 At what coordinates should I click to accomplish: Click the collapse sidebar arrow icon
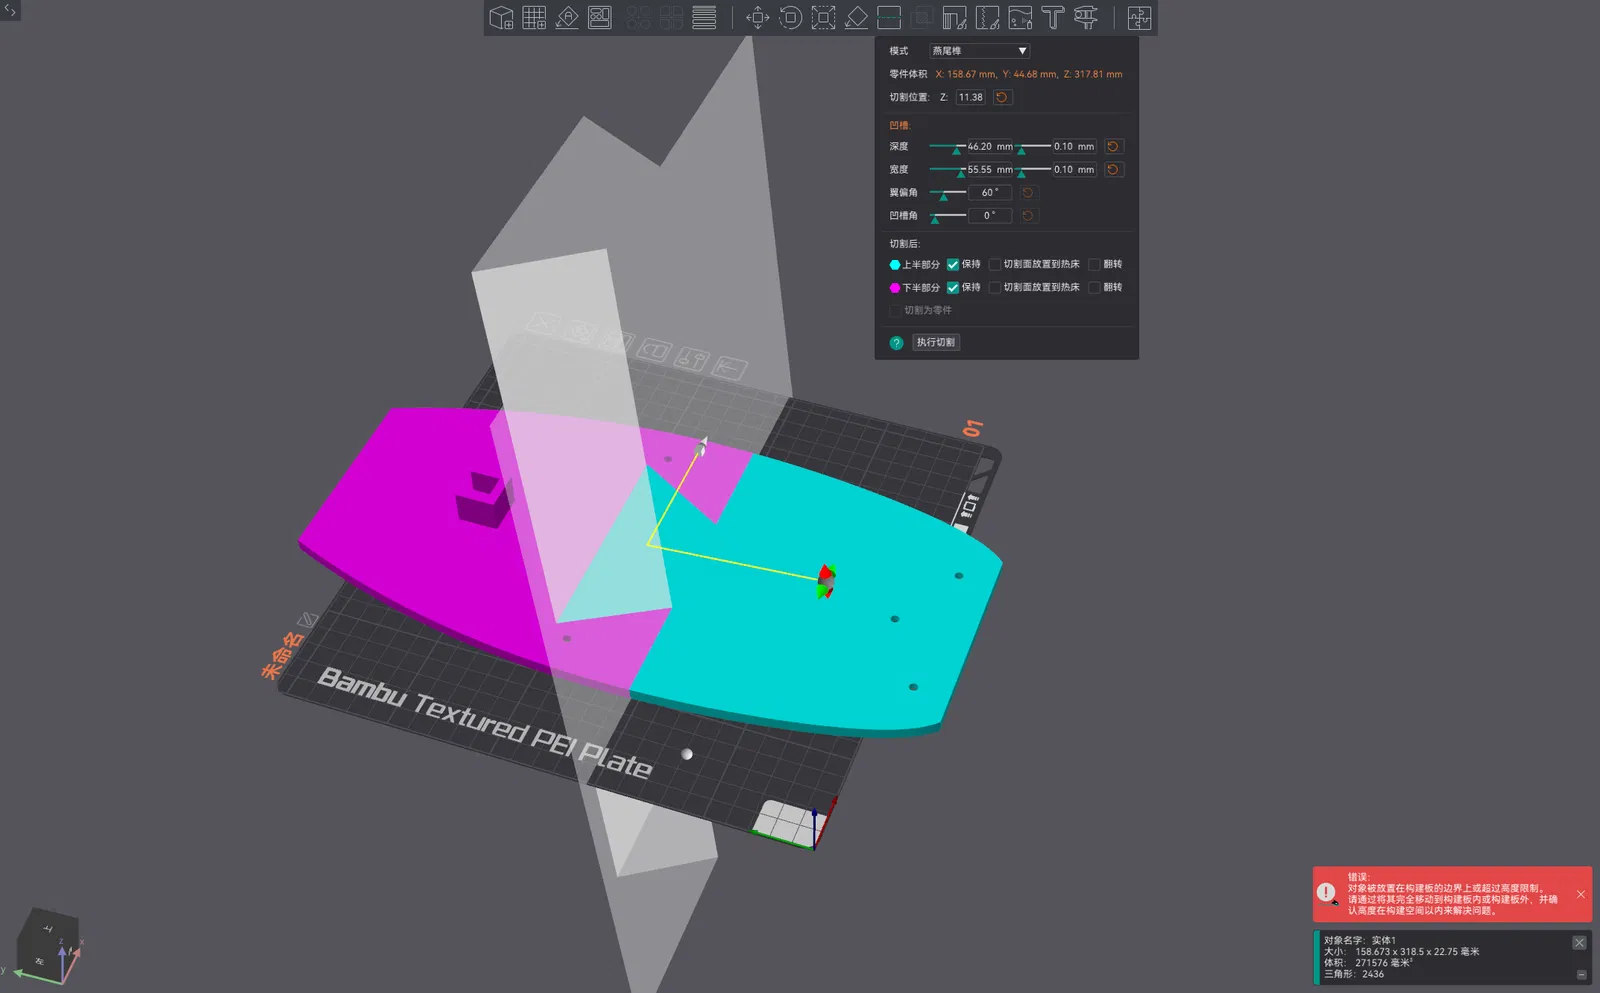[x=10, y=11]
